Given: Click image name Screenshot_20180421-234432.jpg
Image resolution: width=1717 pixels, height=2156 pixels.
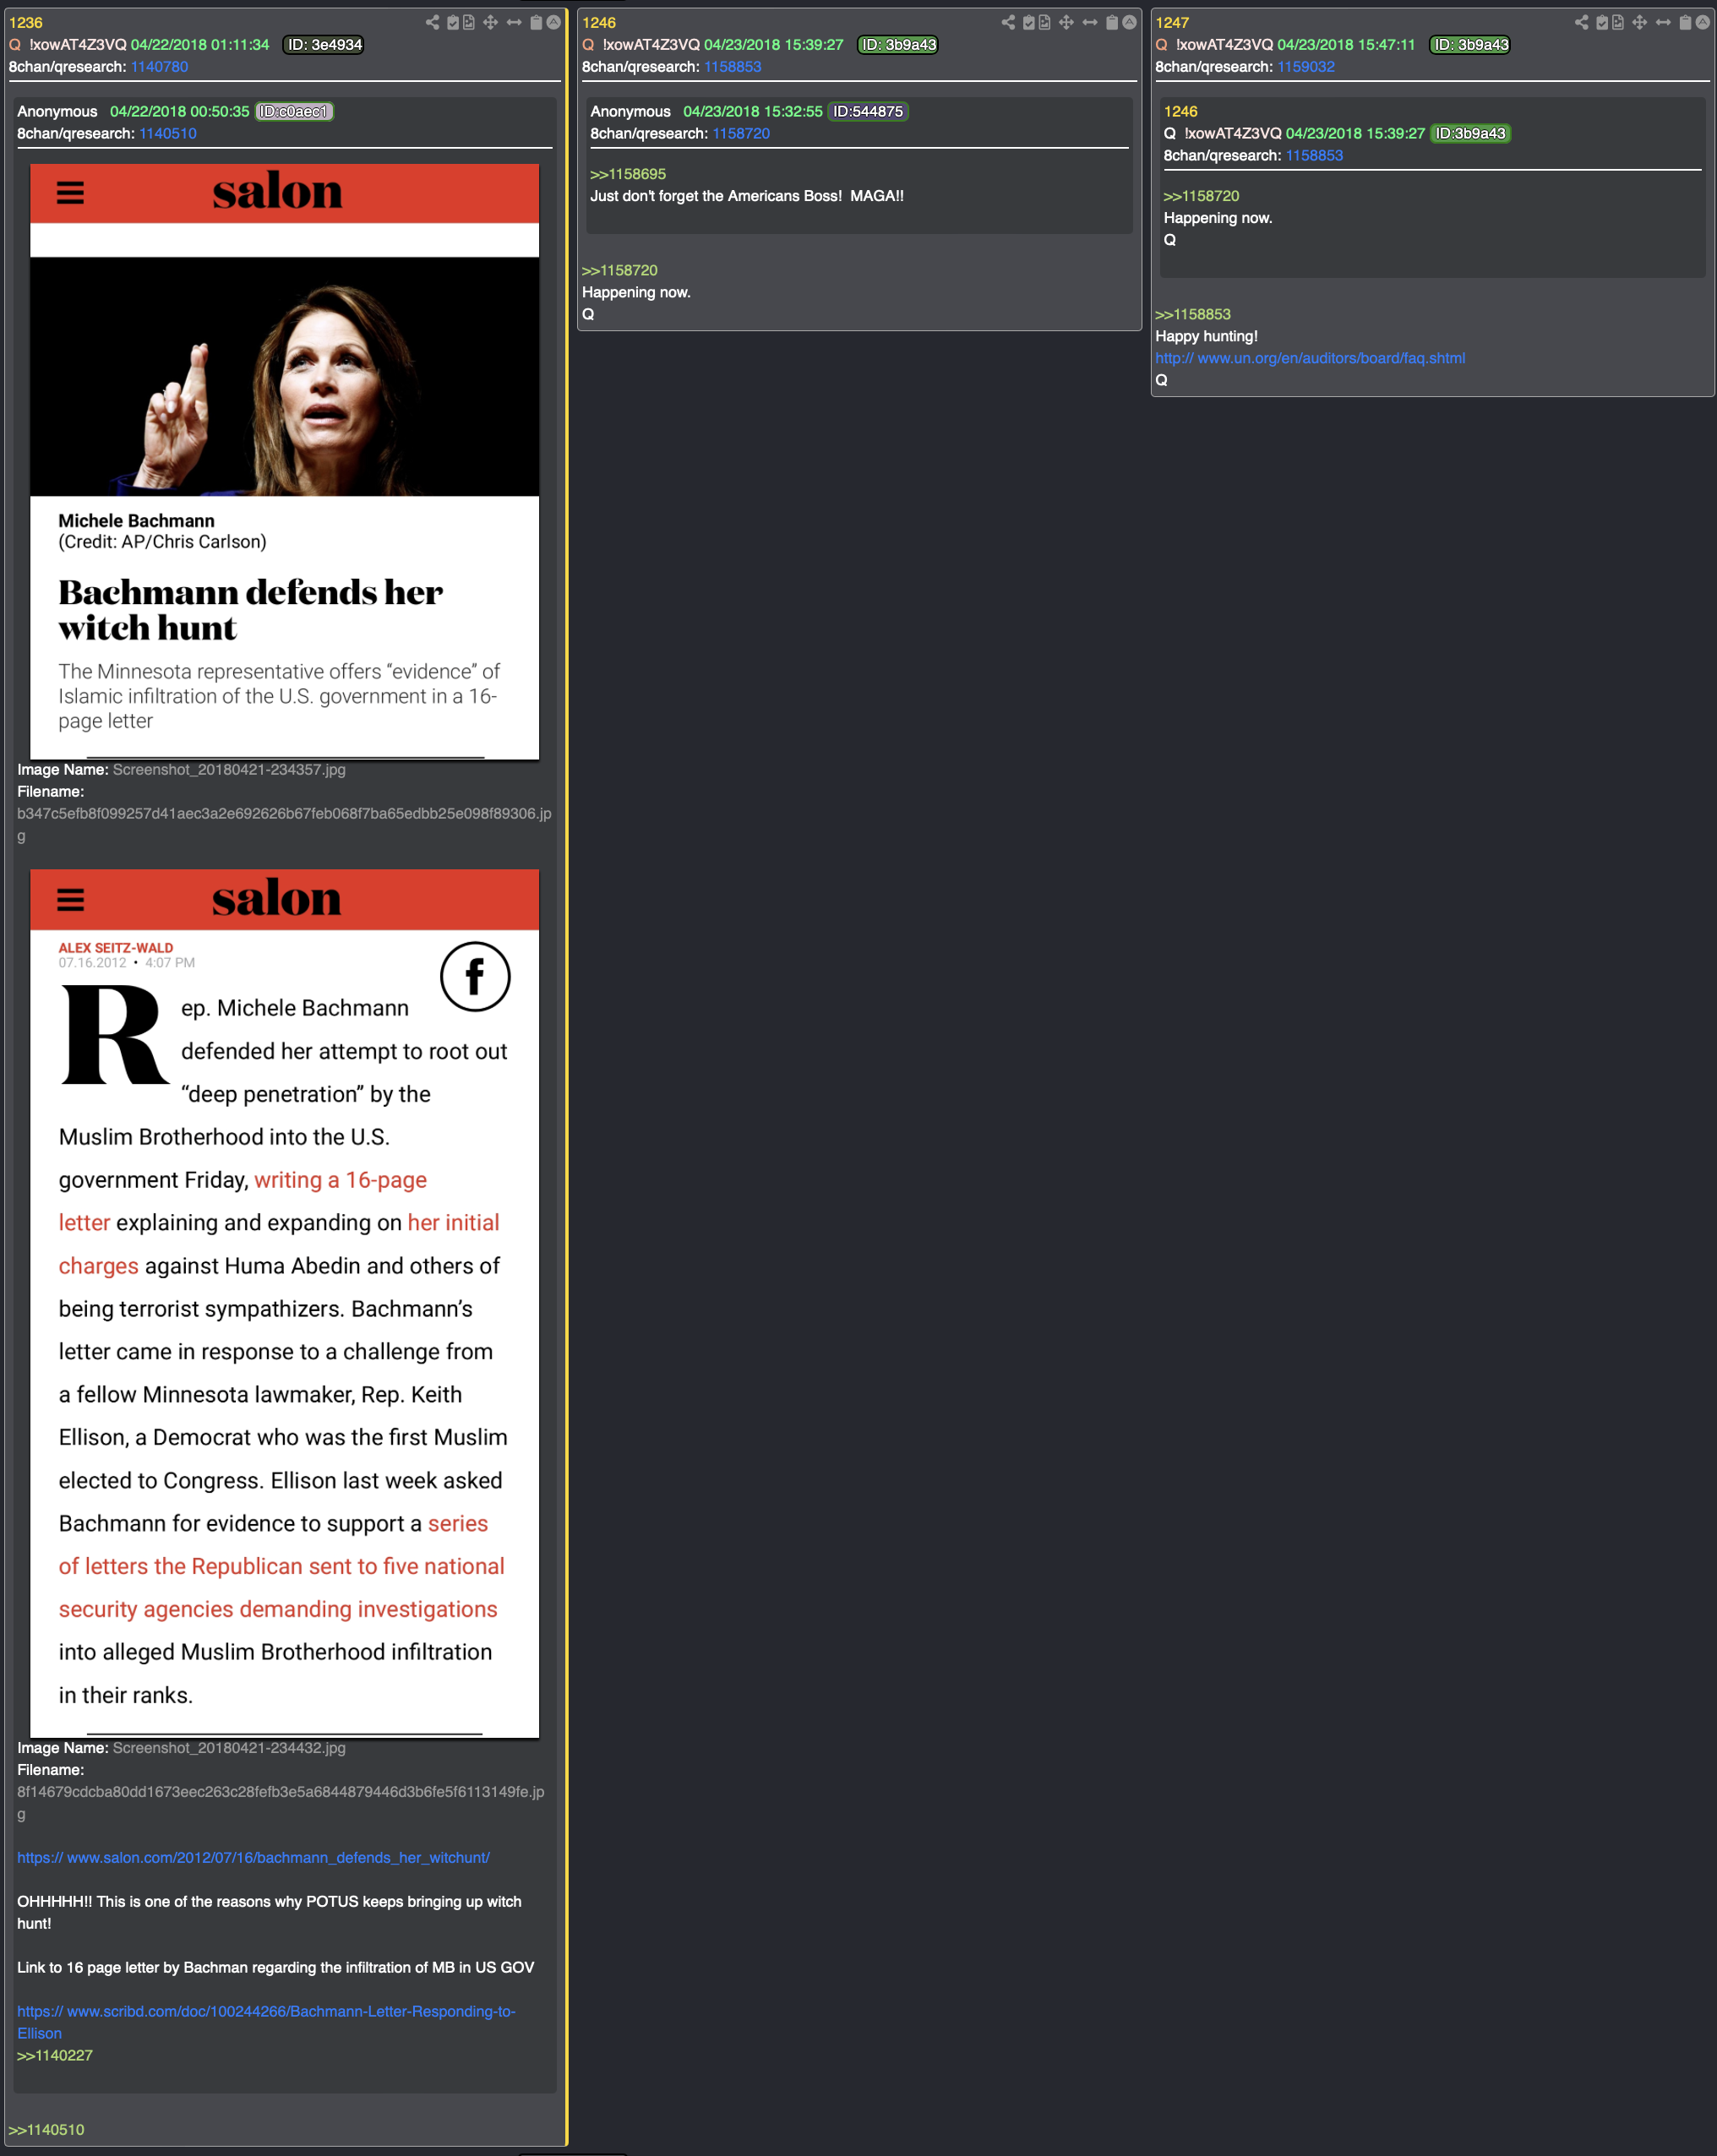Looking at the screenshot, I should coord(229,1747).
